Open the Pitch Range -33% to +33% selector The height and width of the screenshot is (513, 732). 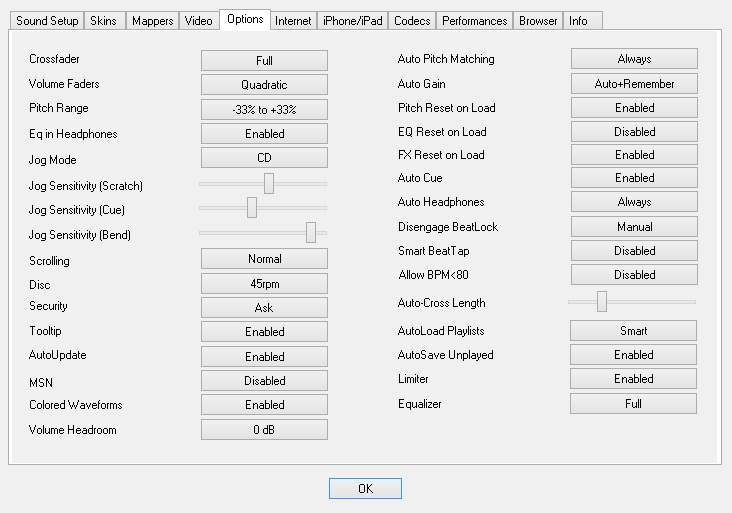click(264, 110)
